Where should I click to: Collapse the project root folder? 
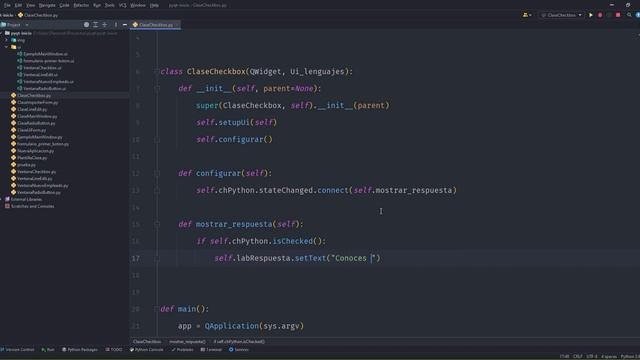(2, 33)
